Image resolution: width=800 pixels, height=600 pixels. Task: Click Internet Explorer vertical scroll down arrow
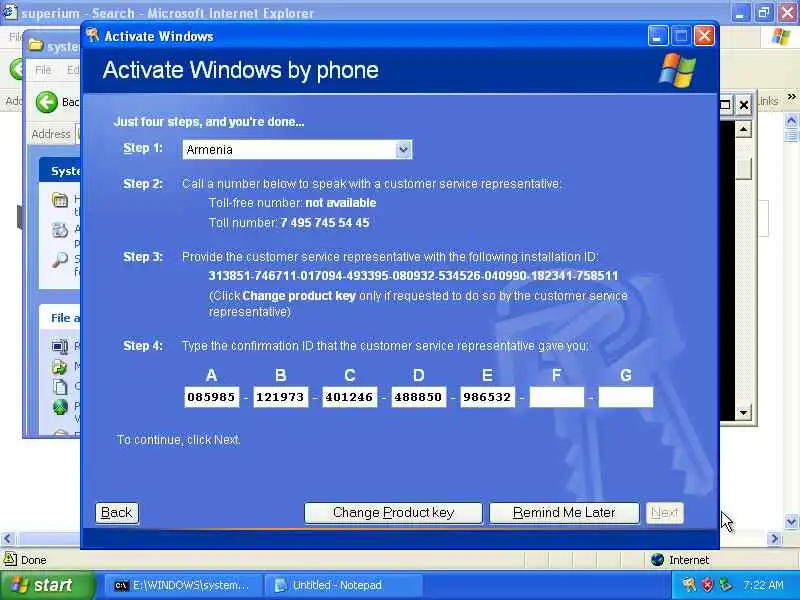pyautogui.click(x=791, y=521)
